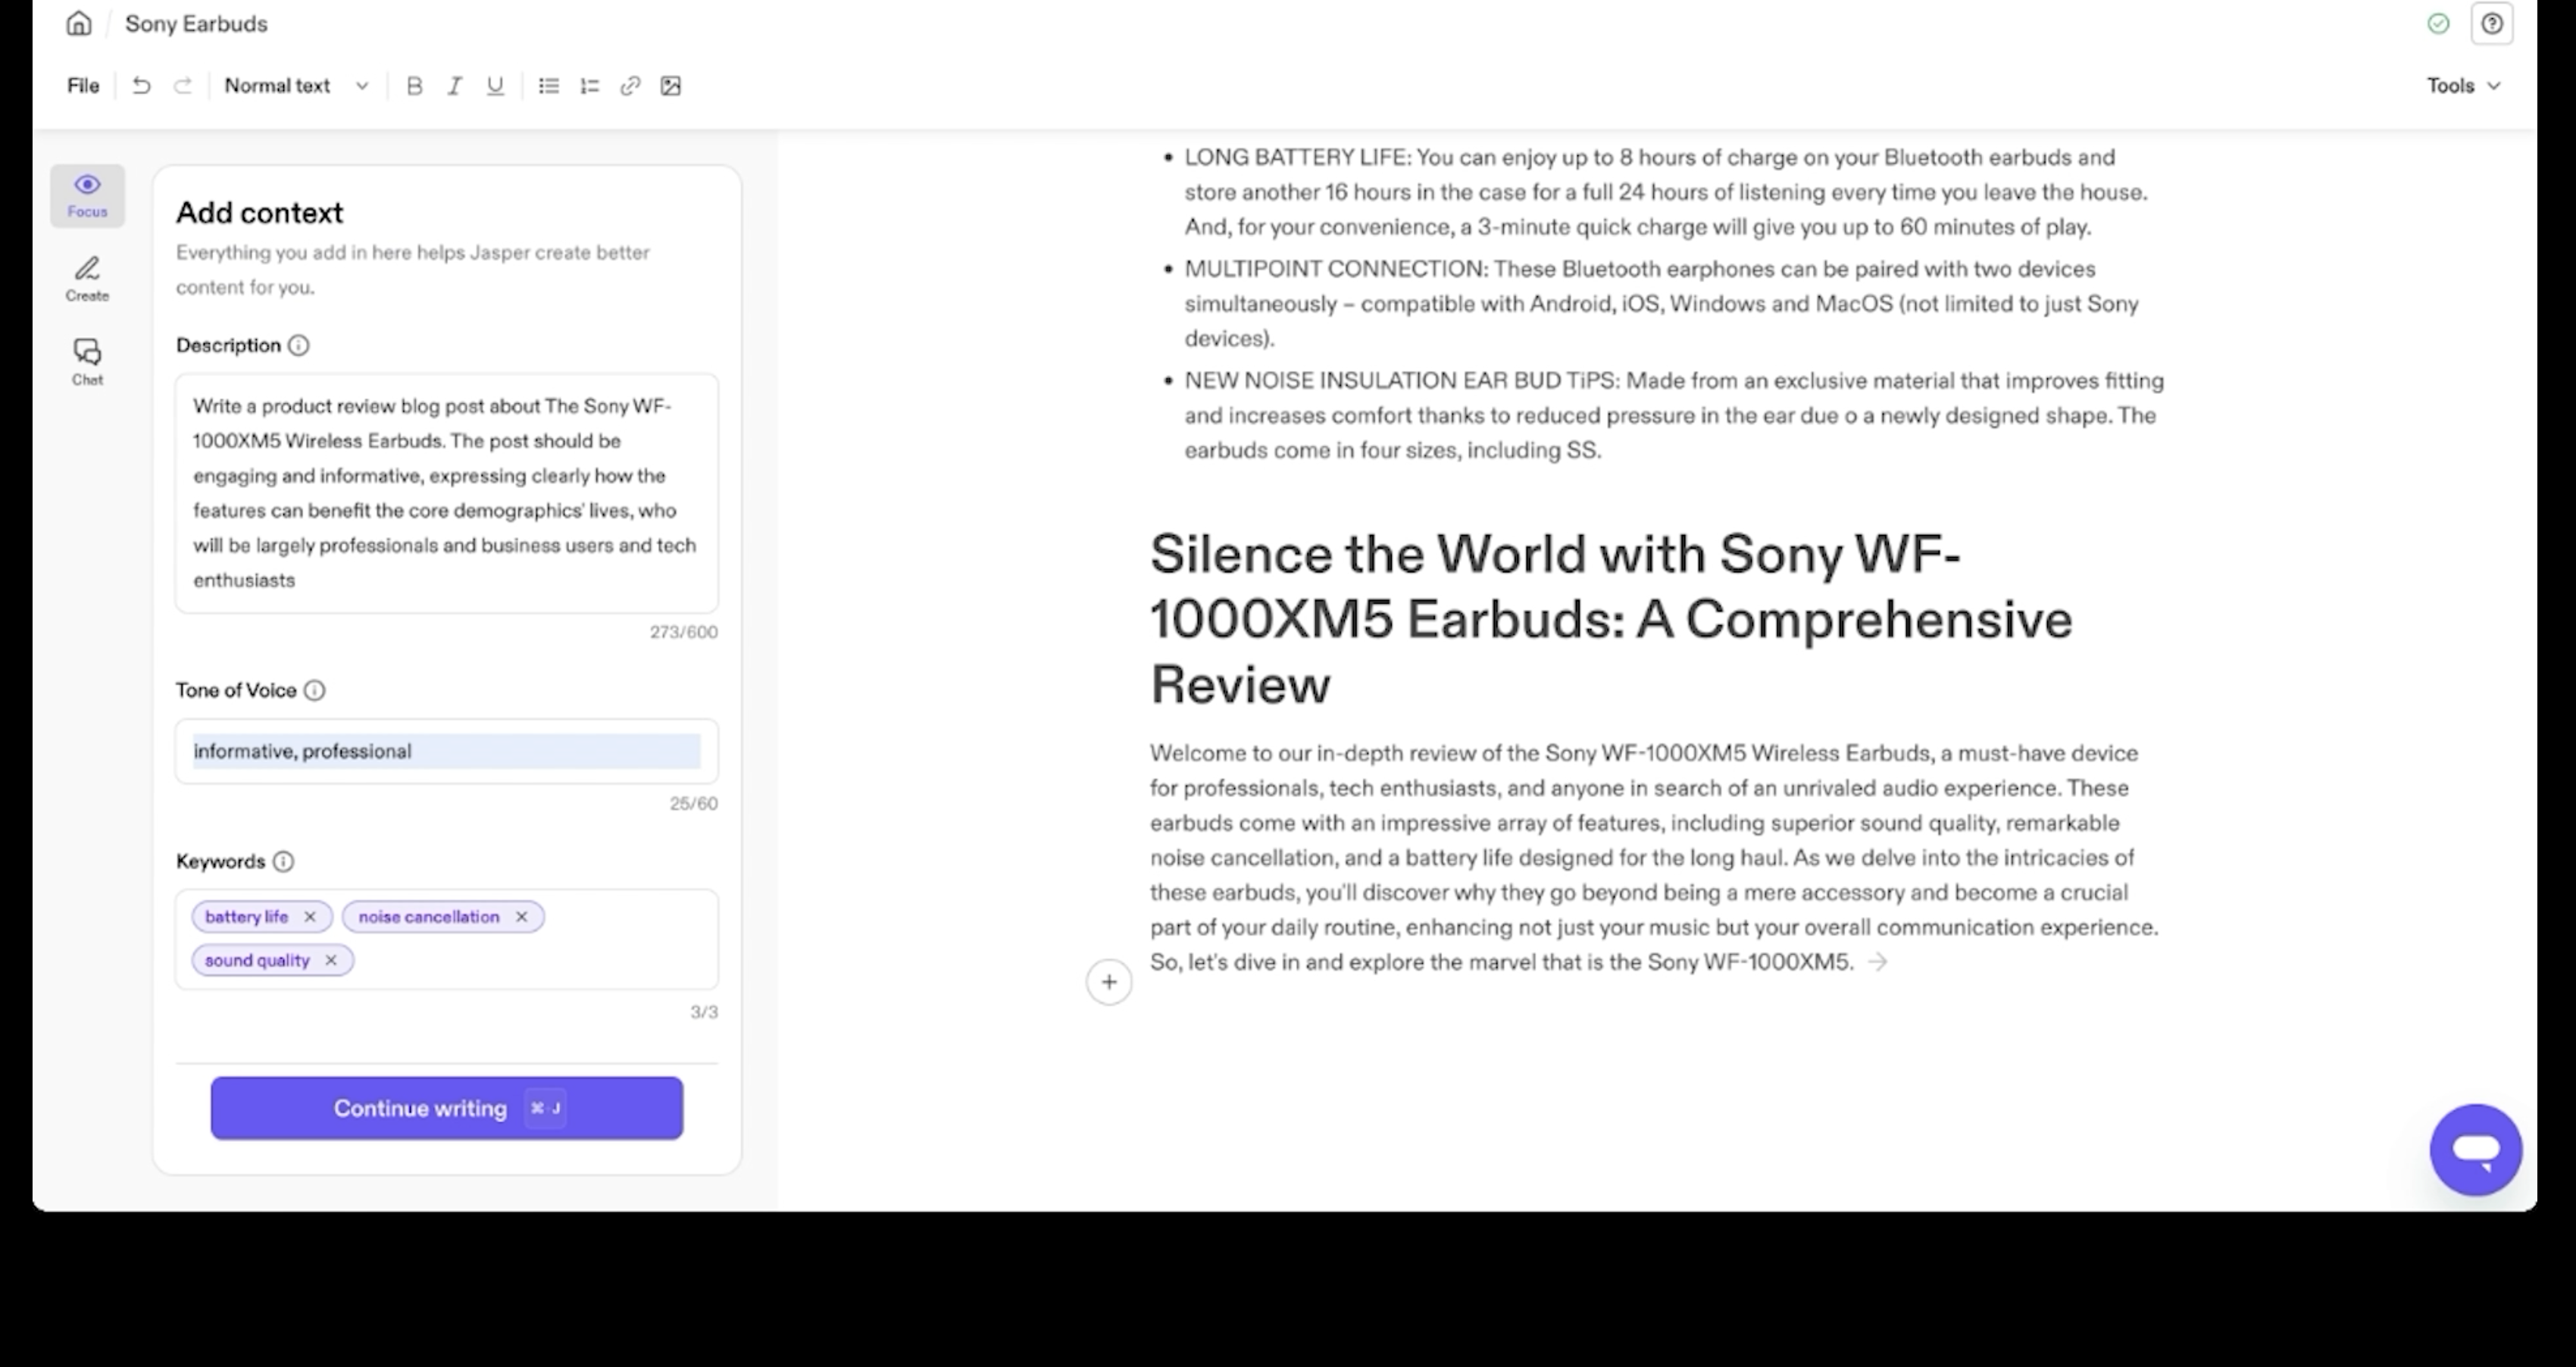
Task: Open the Tools dropdown
Action: (x=2463, y=86)
